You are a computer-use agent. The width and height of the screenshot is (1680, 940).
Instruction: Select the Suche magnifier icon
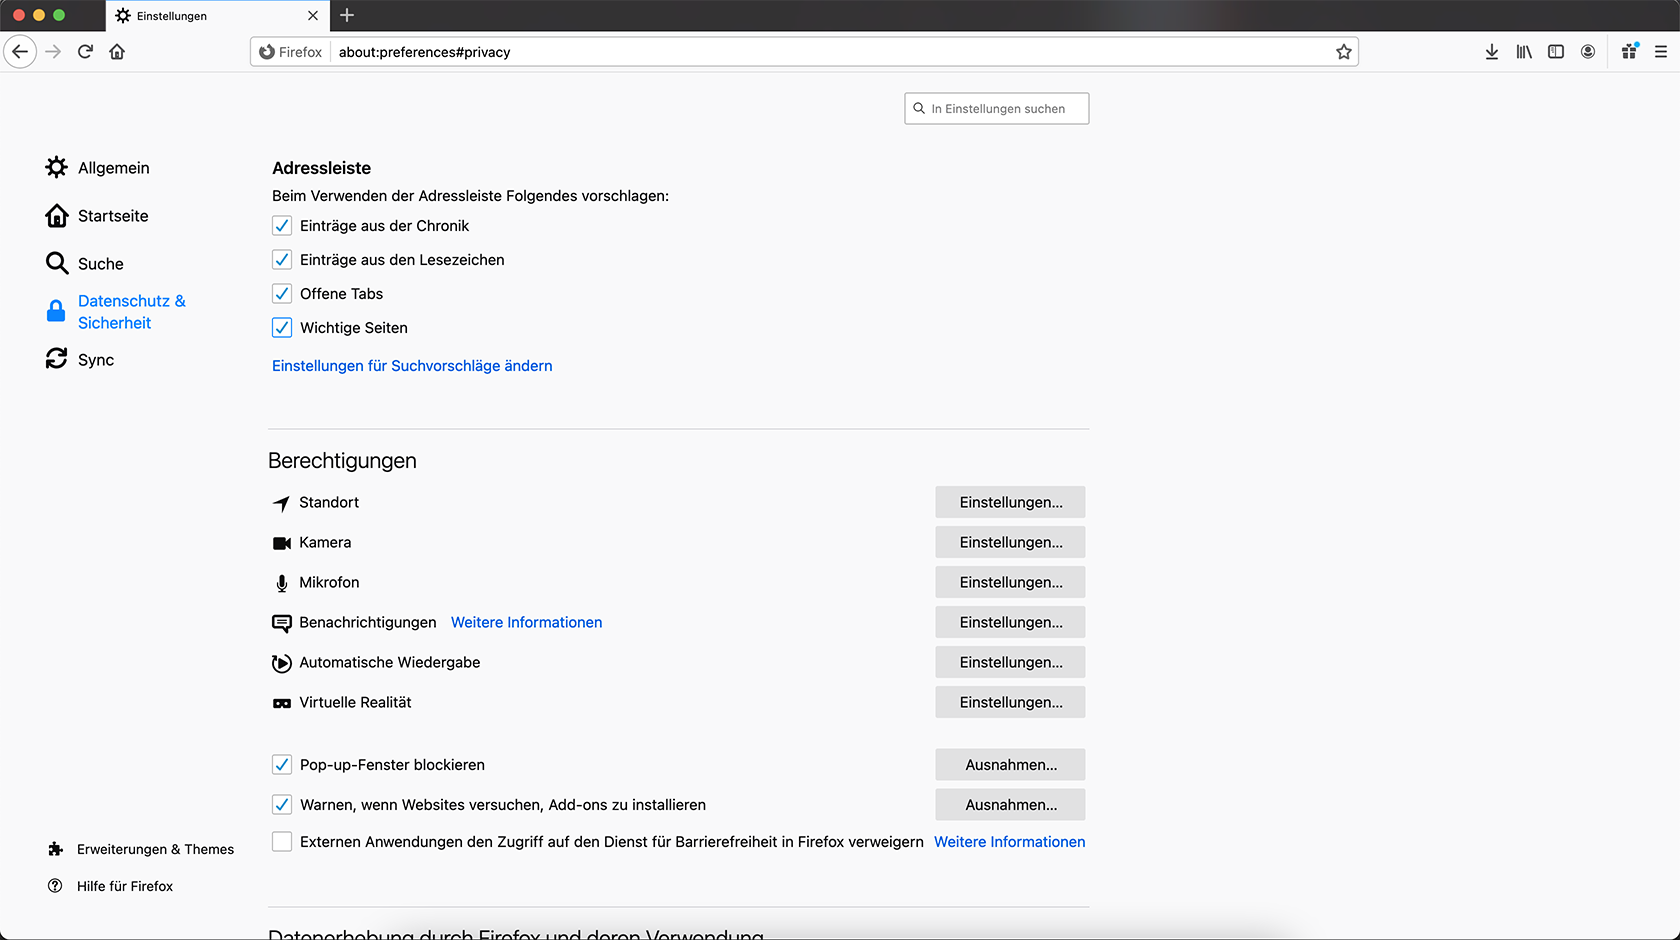(57, 263)
